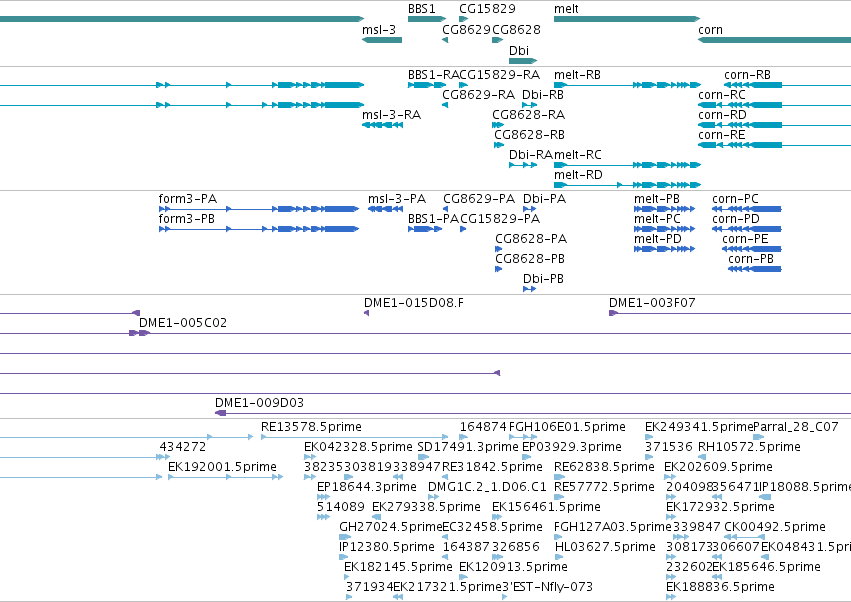Select the corn gene bar
This screenshot has width=851, height=602.
[774, 40]
